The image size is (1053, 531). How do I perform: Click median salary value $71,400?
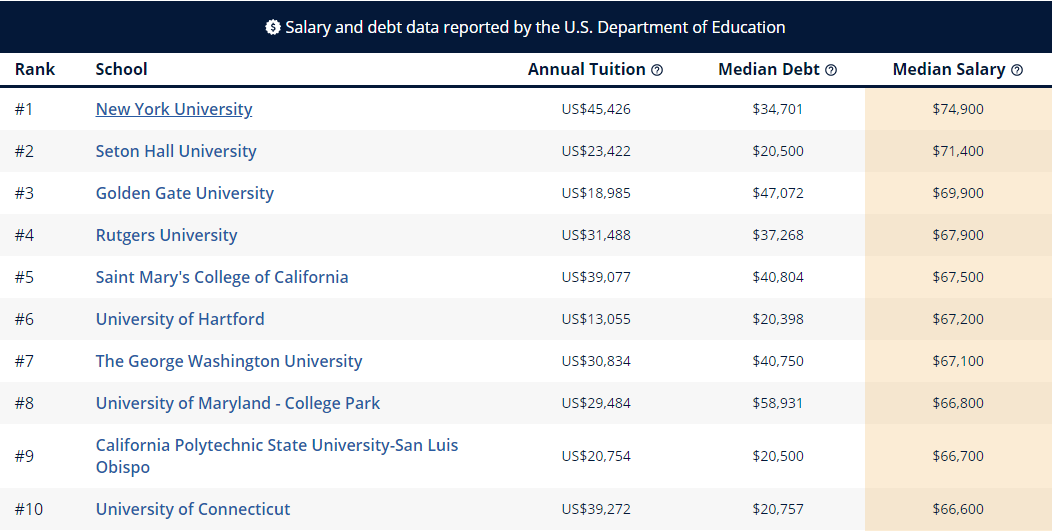[958, 151]
